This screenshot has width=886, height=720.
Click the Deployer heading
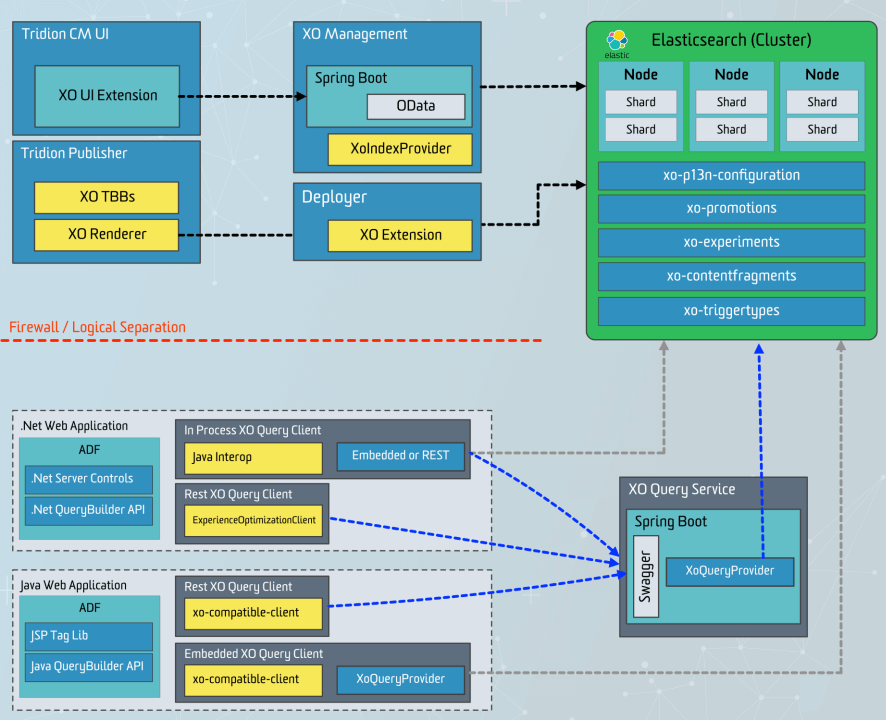click(x=334, y=197)
